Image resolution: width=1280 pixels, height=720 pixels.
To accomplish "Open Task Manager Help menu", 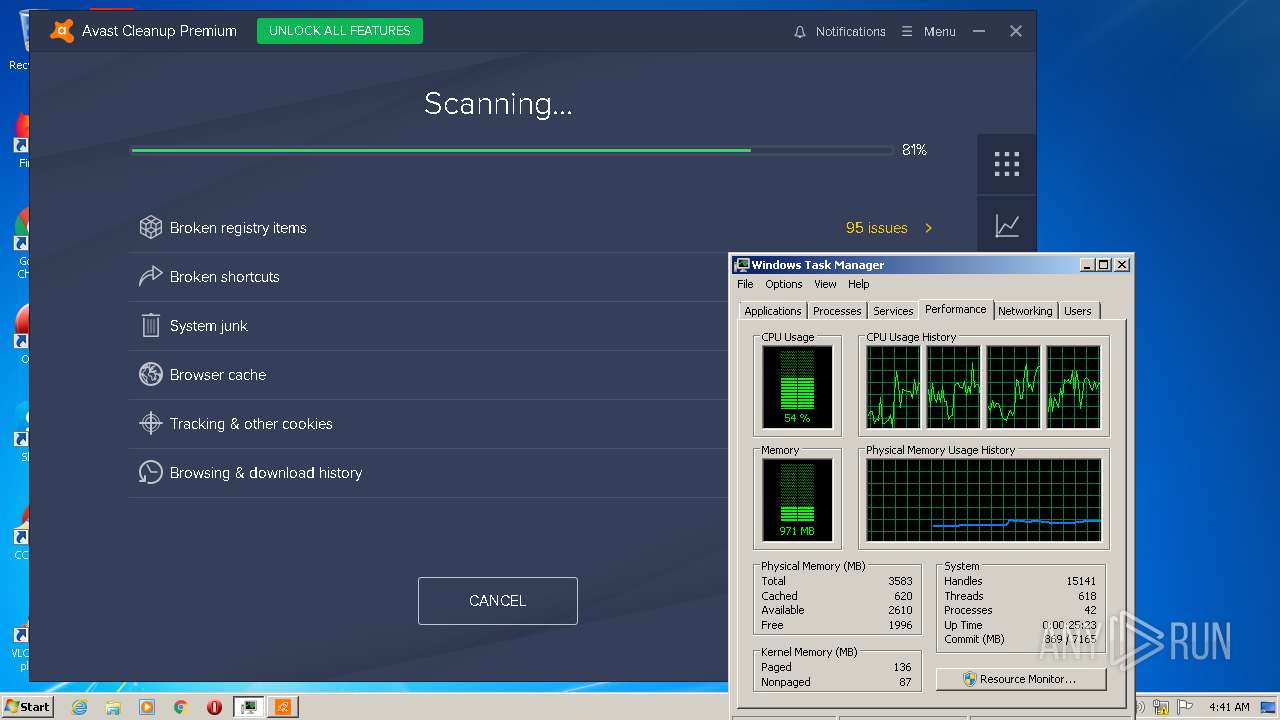I will coord(859,284).
